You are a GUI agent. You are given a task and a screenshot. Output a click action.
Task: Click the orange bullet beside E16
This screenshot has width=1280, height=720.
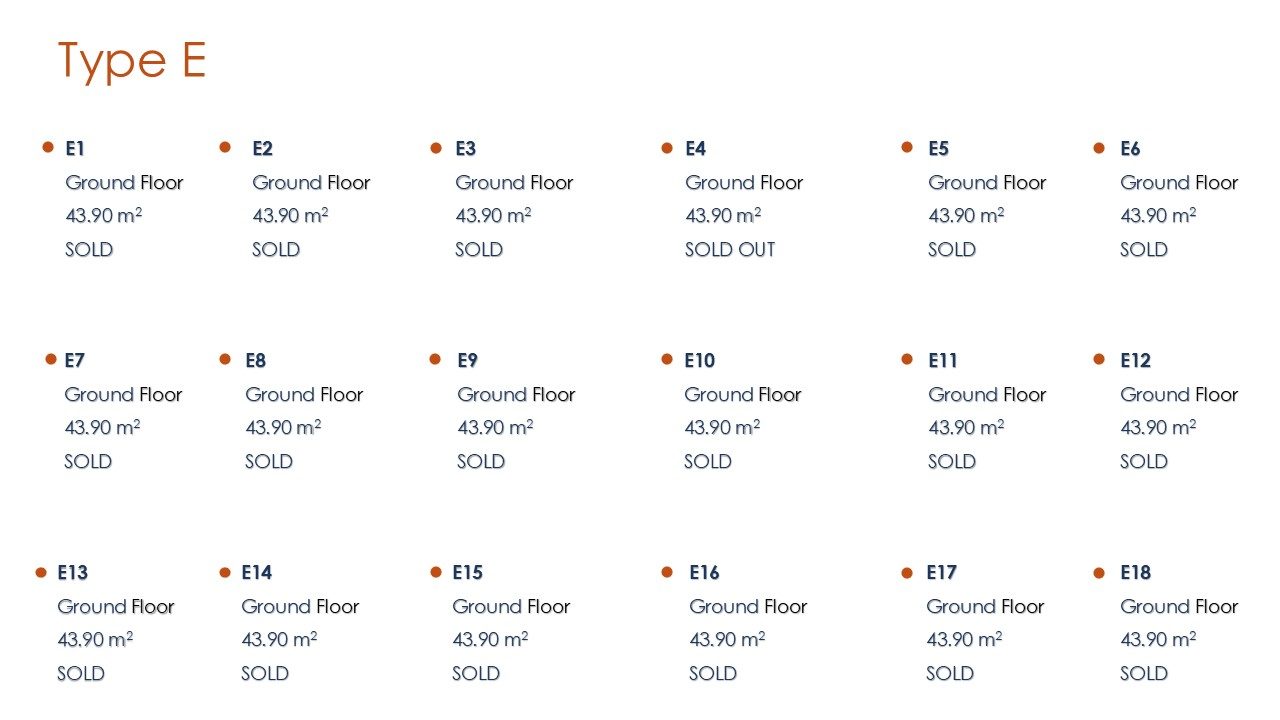[x=667, y=572]
